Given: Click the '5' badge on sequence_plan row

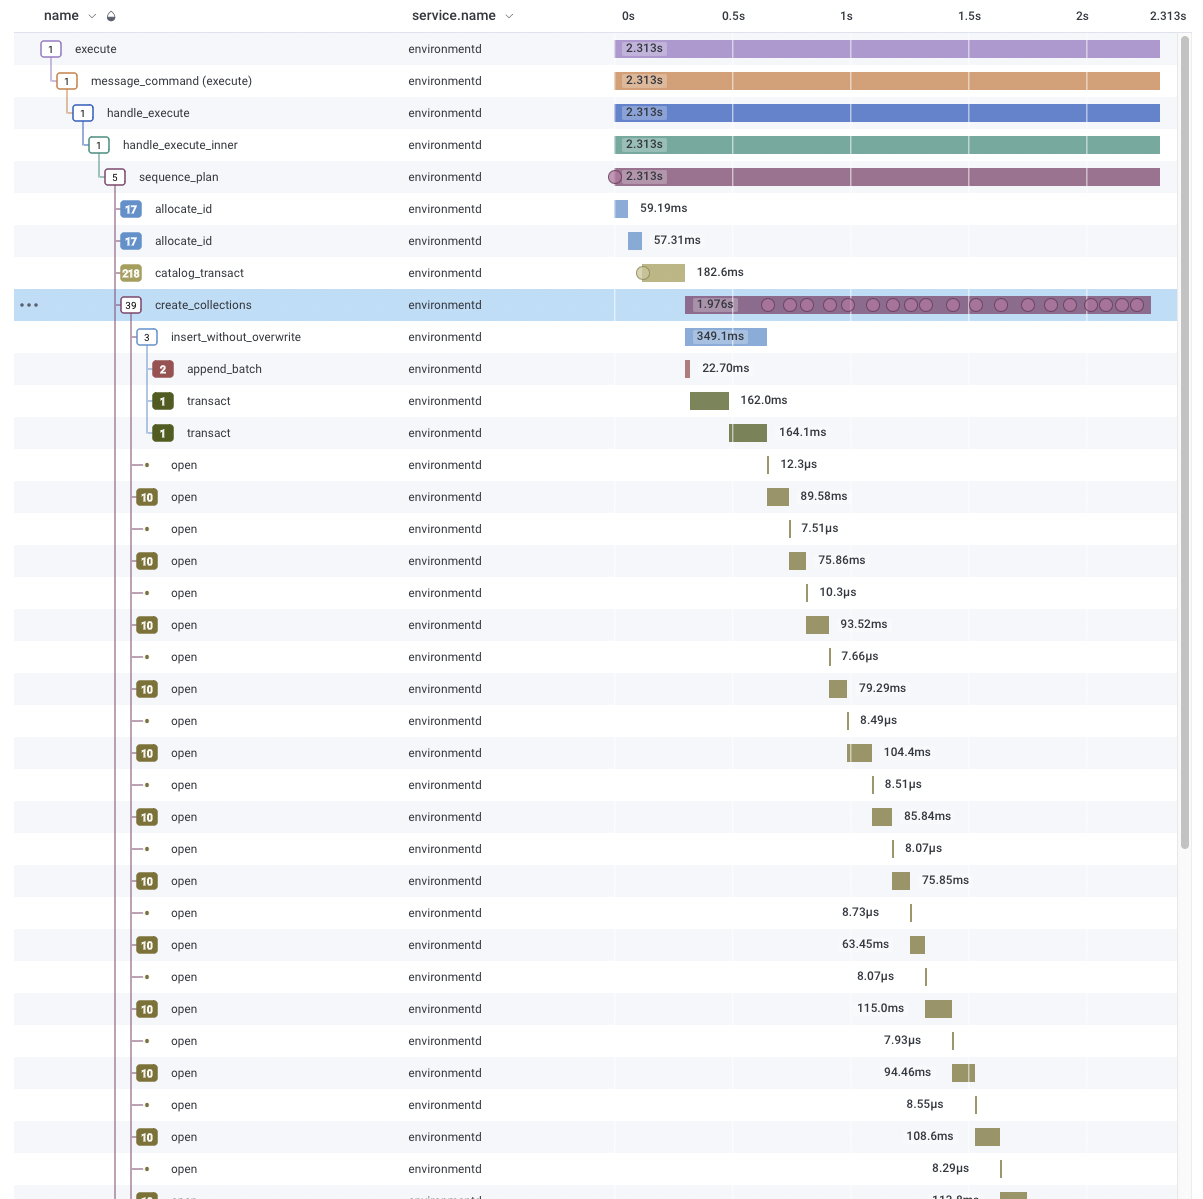Looking at the screenshot, I should (114, 176).
